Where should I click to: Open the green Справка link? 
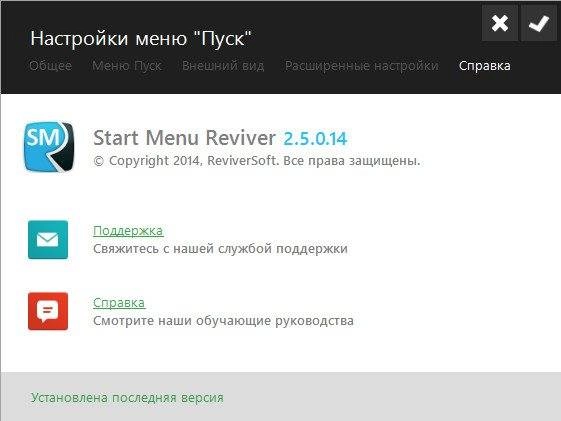[x=119, y=303]
